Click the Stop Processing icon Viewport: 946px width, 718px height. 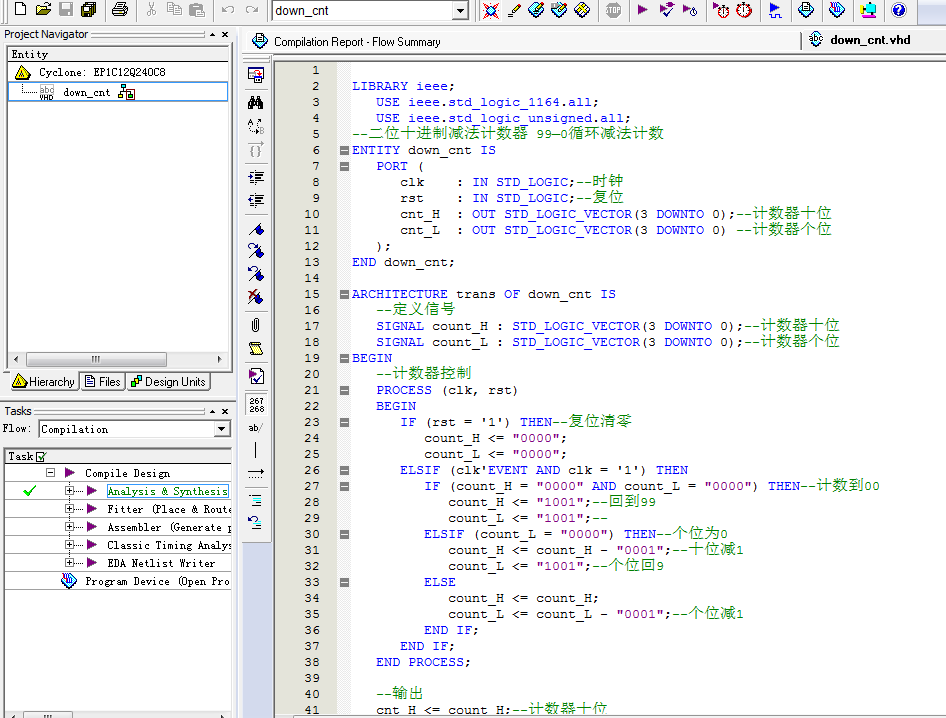point(613,10)
